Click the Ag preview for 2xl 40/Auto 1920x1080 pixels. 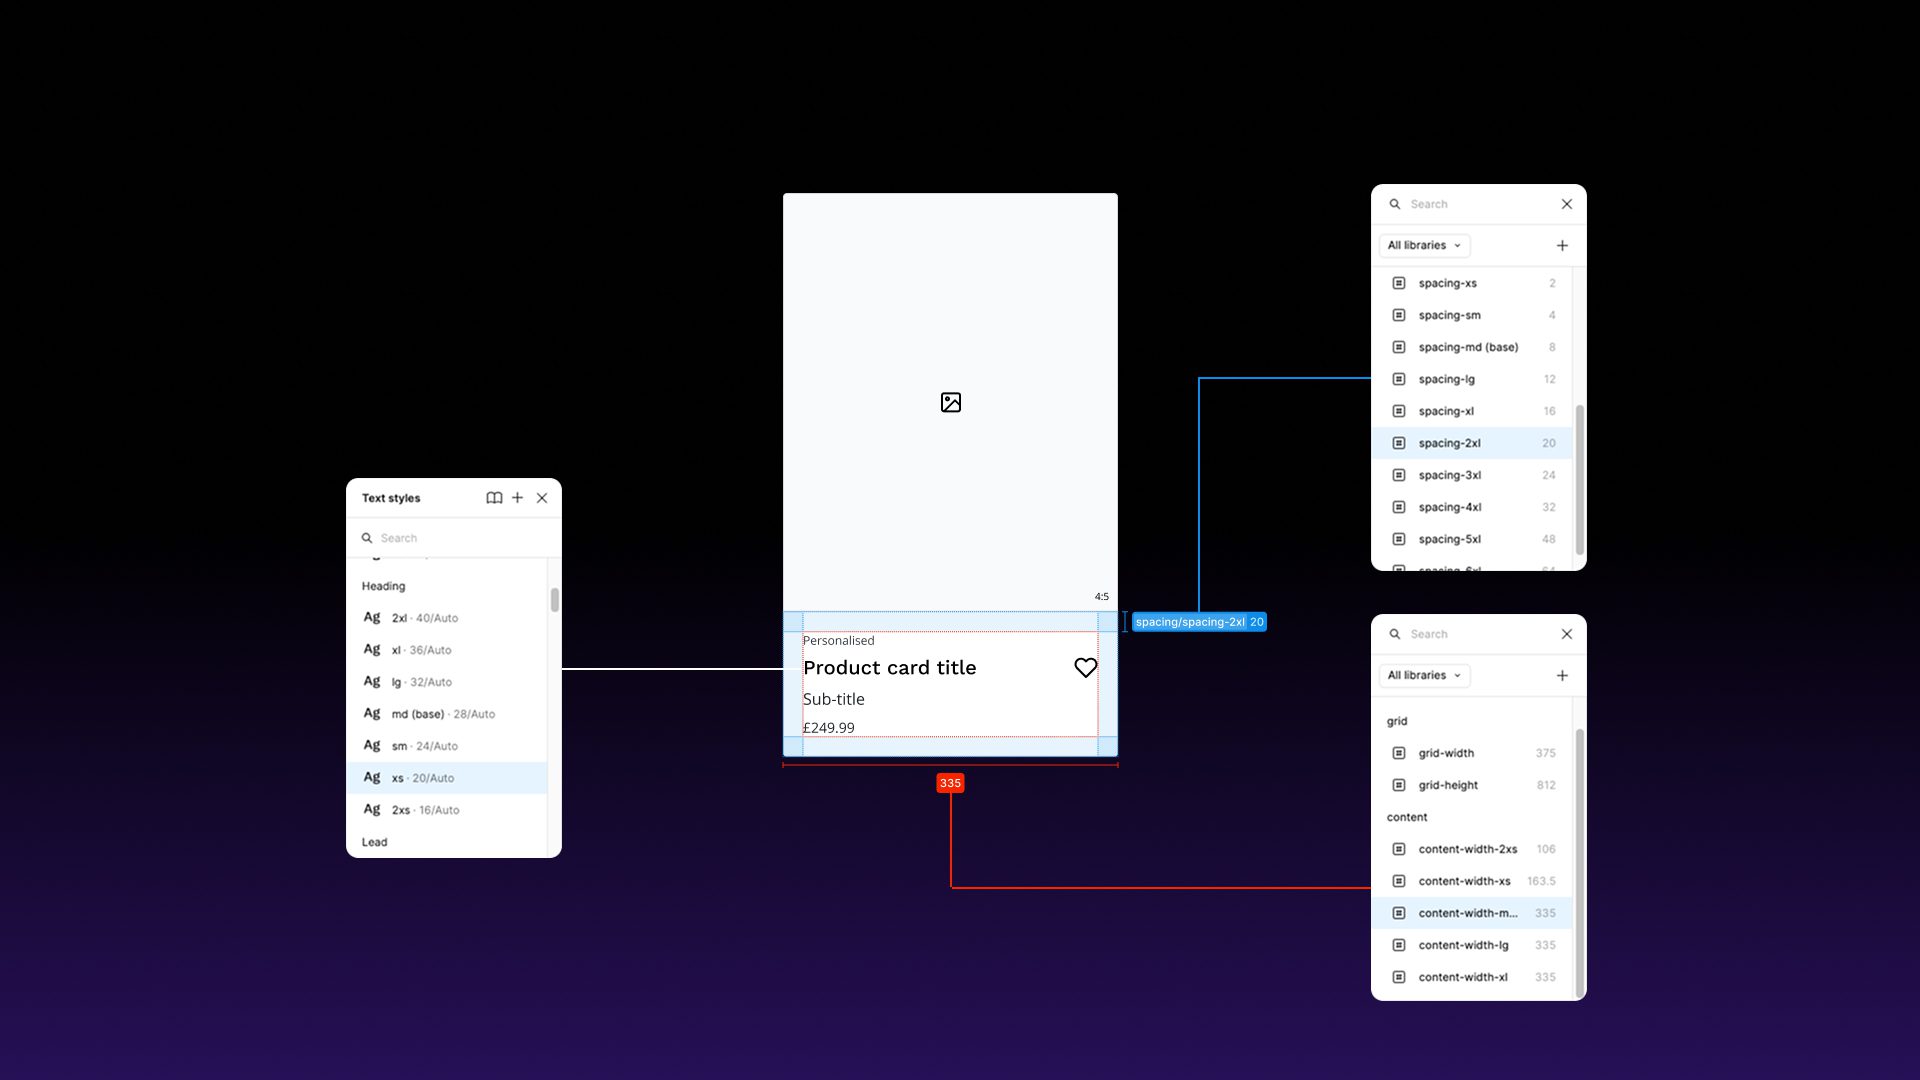click(372, 617)
